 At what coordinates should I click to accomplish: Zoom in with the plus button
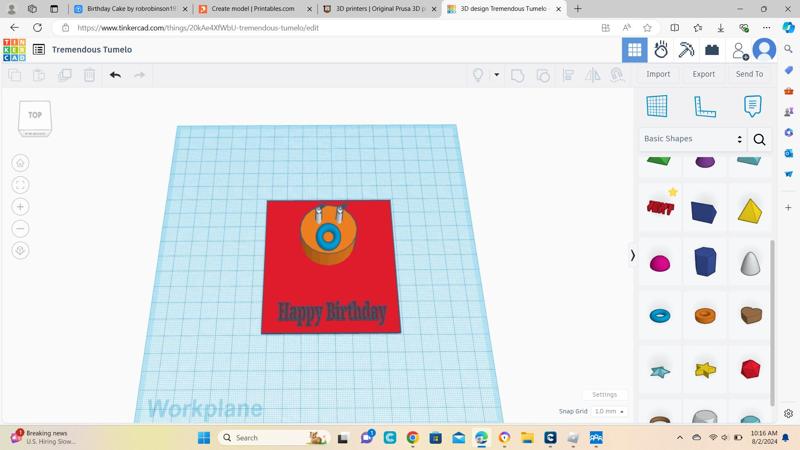pos(20,207)
